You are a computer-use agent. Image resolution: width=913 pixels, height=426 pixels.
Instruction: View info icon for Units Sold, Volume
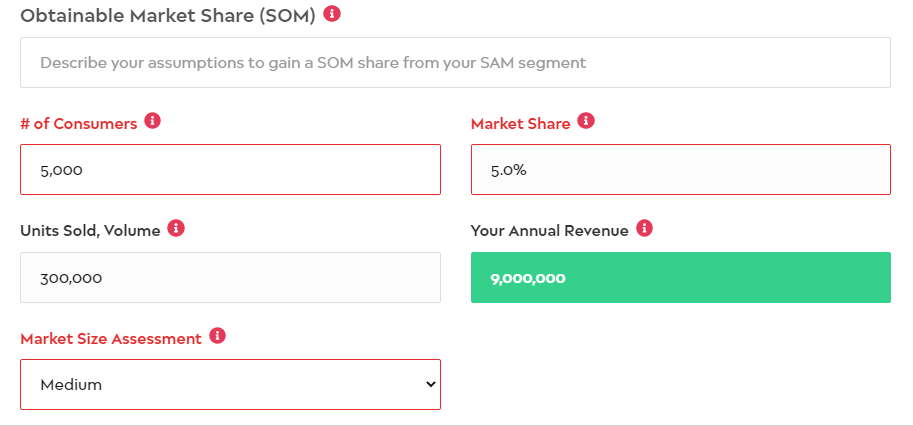coord(176,228)
